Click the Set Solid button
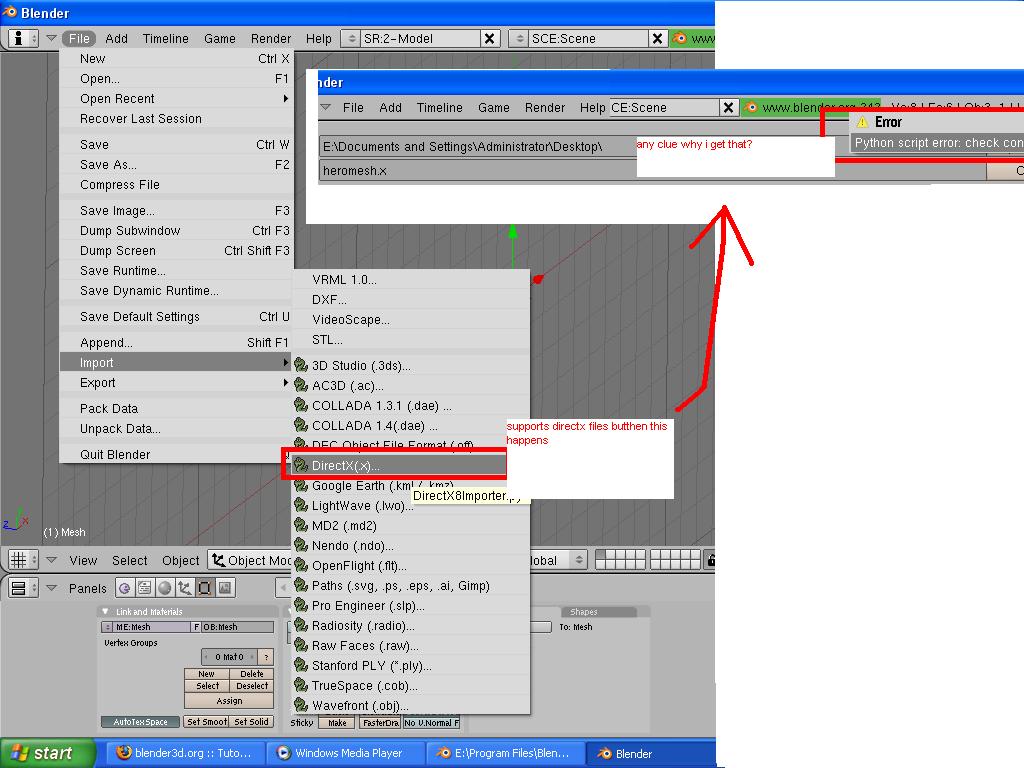 252,721
